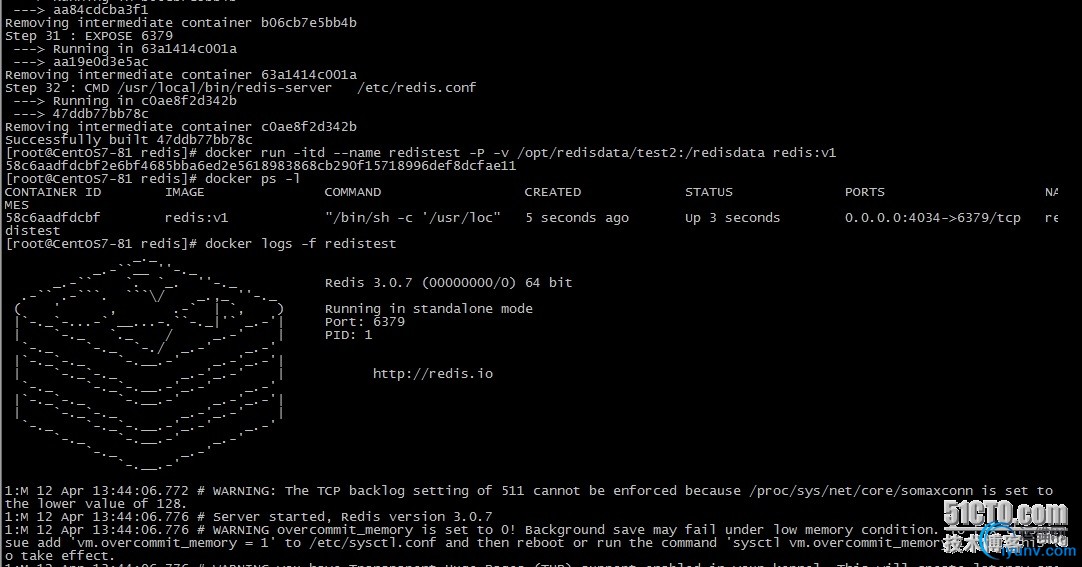Screen dimensions: 1082x567
Task: Click the STATUS column header text
Action: coord(709,192)
